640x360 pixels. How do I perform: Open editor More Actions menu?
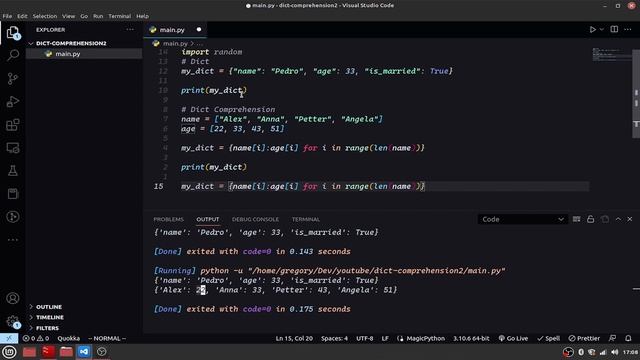(628, 29)
